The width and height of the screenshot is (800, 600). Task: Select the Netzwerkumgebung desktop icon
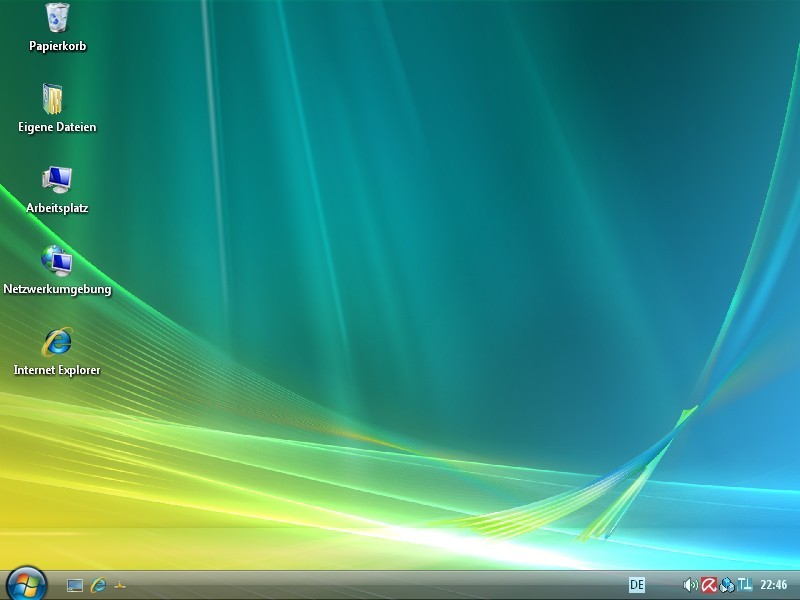(x=56, y=261)
